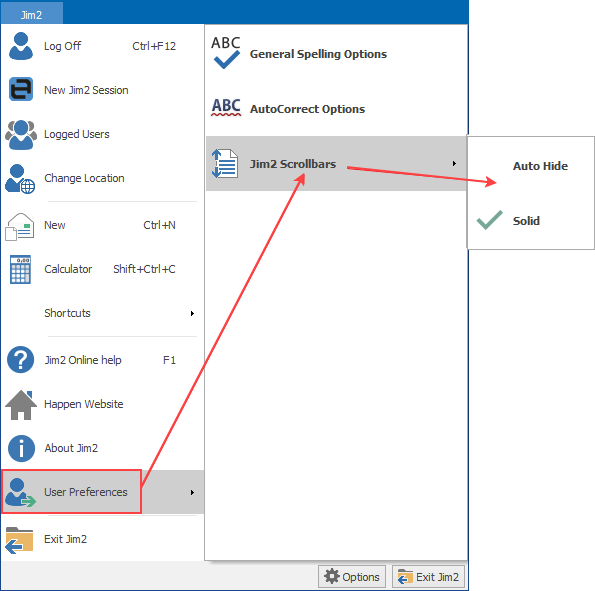Open General Spelling Options
The image size is (595, 591).
pyautogui.click(x=336, y=54)
